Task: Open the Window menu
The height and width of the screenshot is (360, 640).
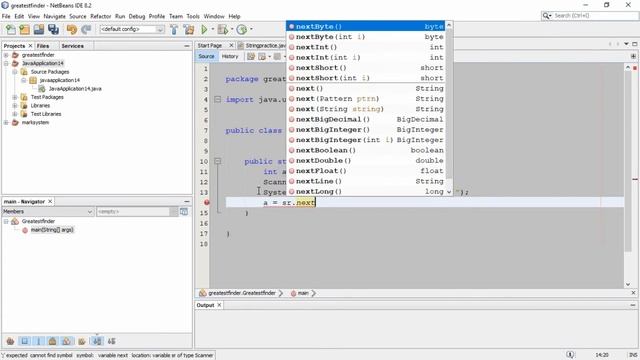Action: pos(214,16)
